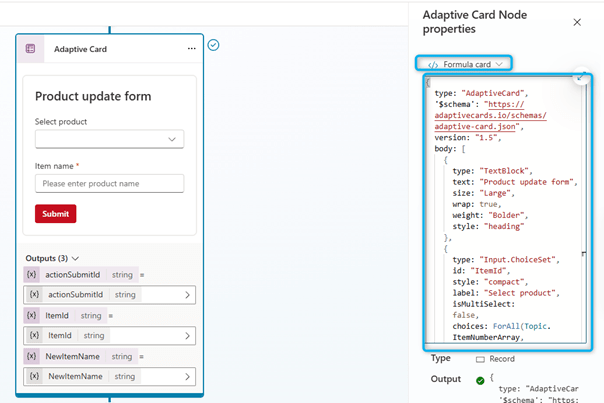Open the actionSubmitId variable picker arrow
Viewport: 604px width, 403px height.
coord(187,295)
